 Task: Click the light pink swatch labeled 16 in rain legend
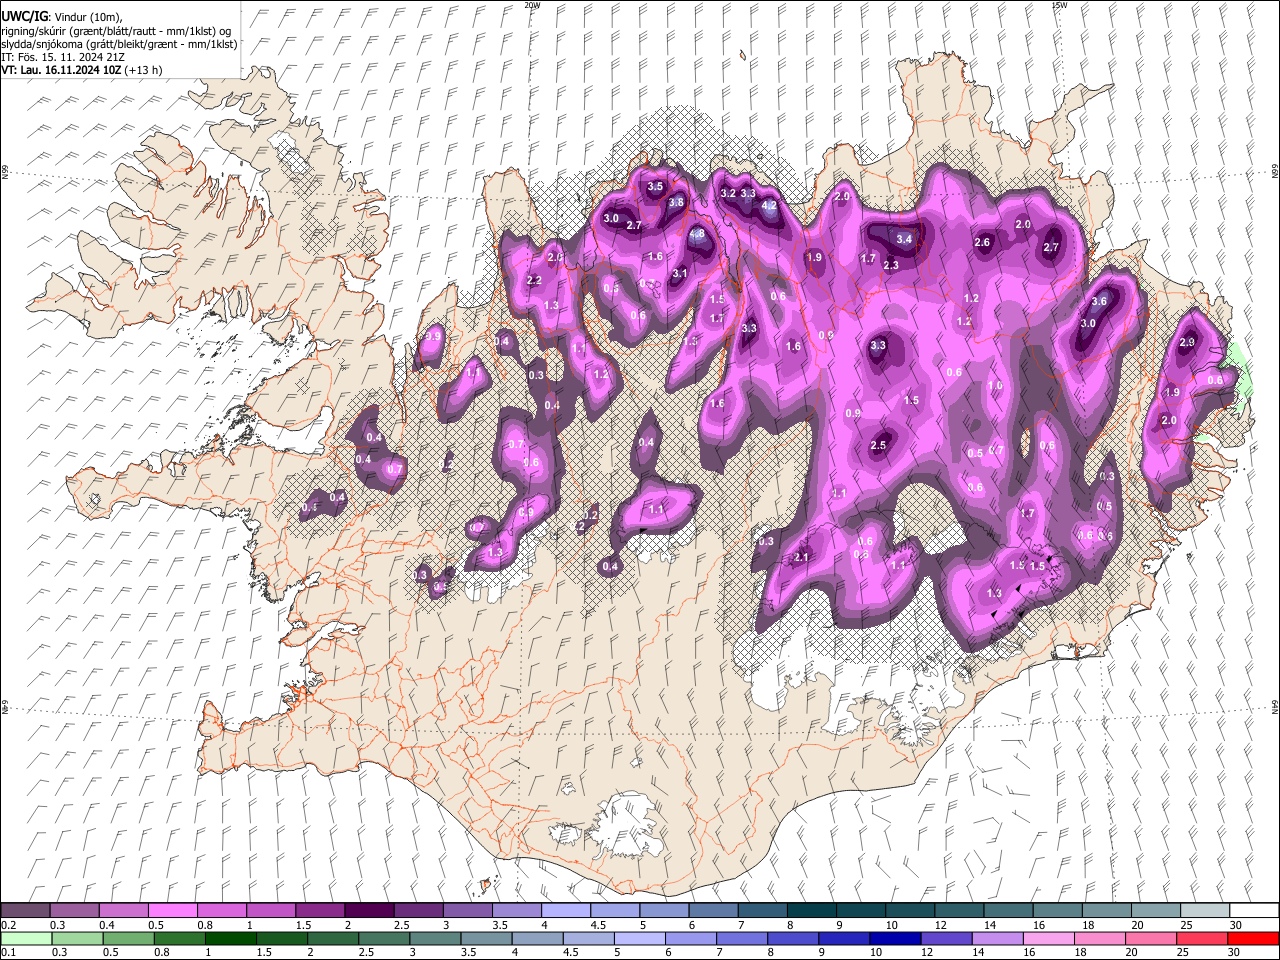click(1048, 938)
